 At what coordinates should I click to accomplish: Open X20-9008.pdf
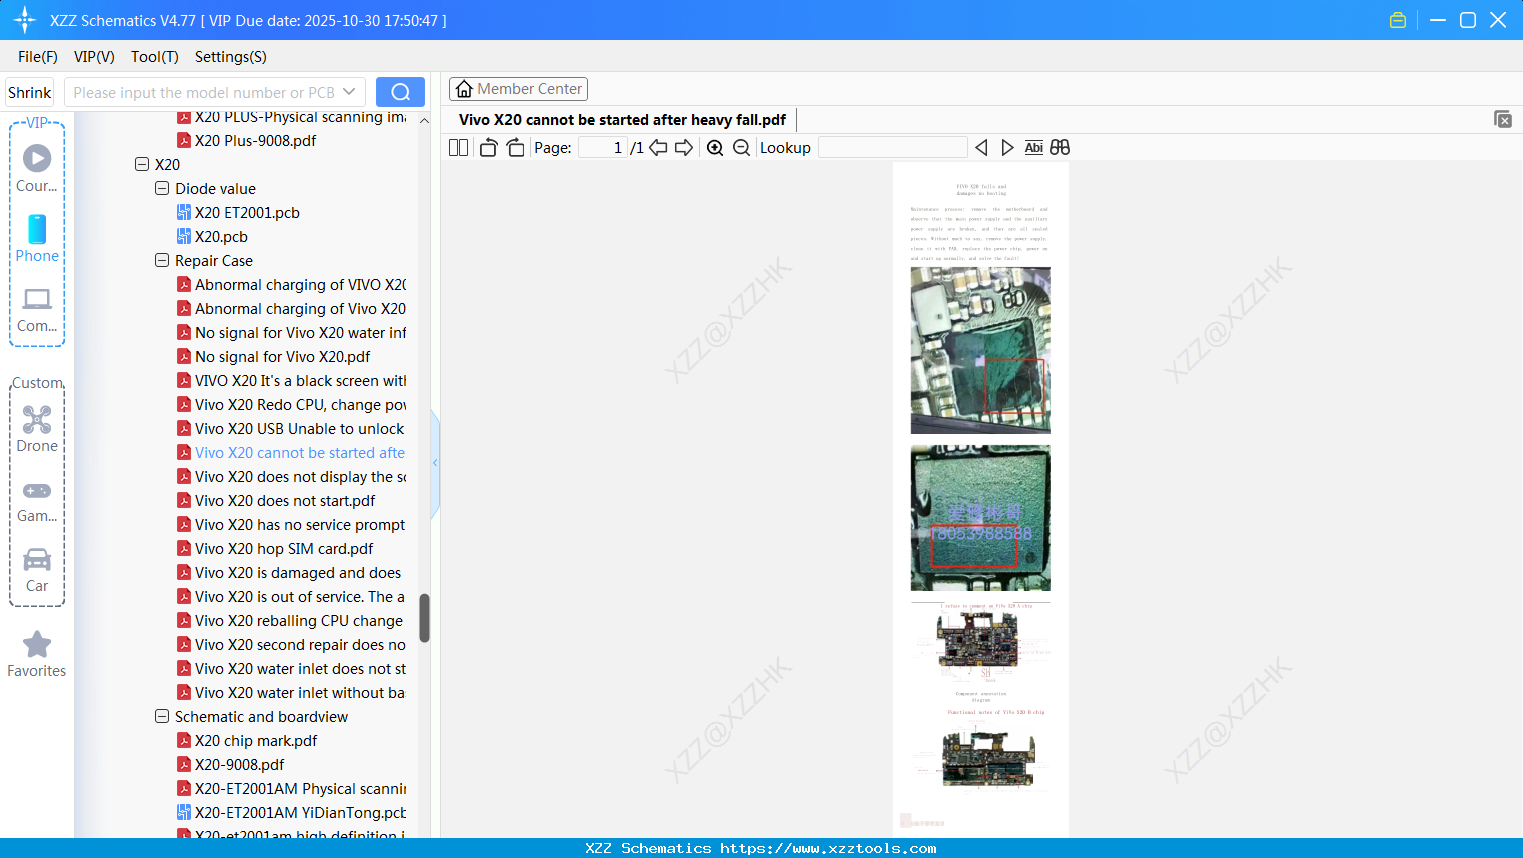pos(239,764)
